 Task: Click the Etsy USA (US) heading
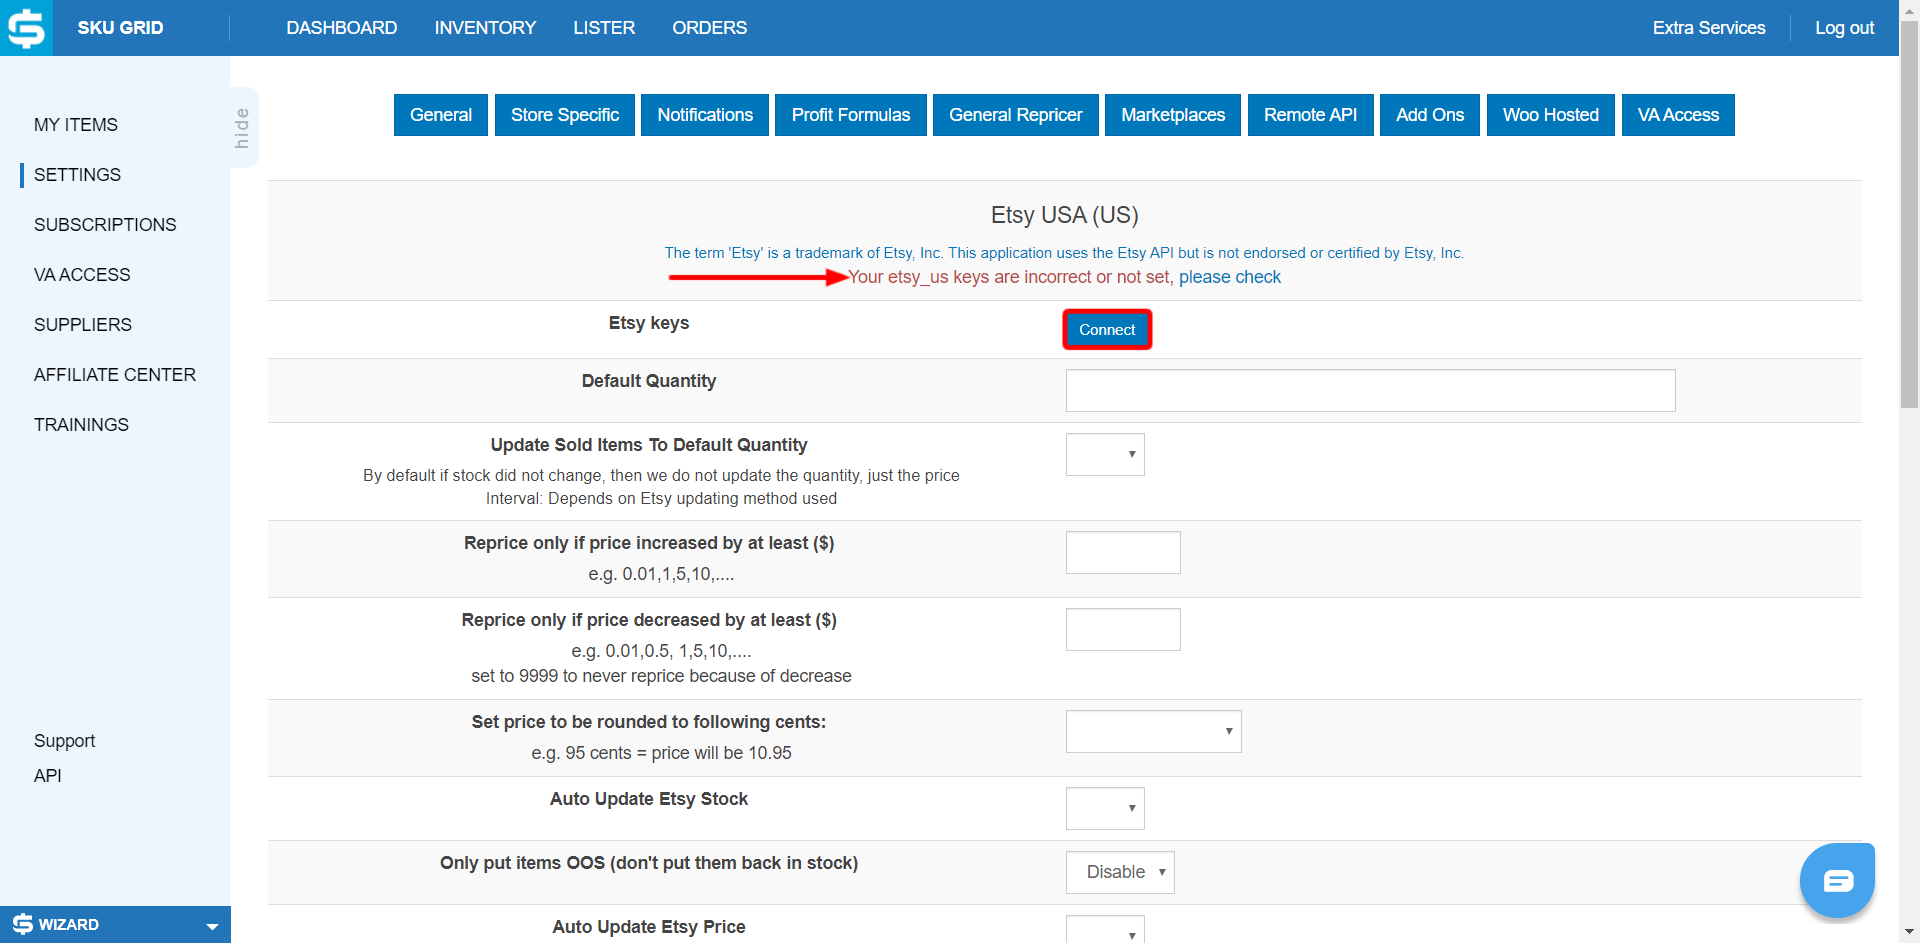1064,215
